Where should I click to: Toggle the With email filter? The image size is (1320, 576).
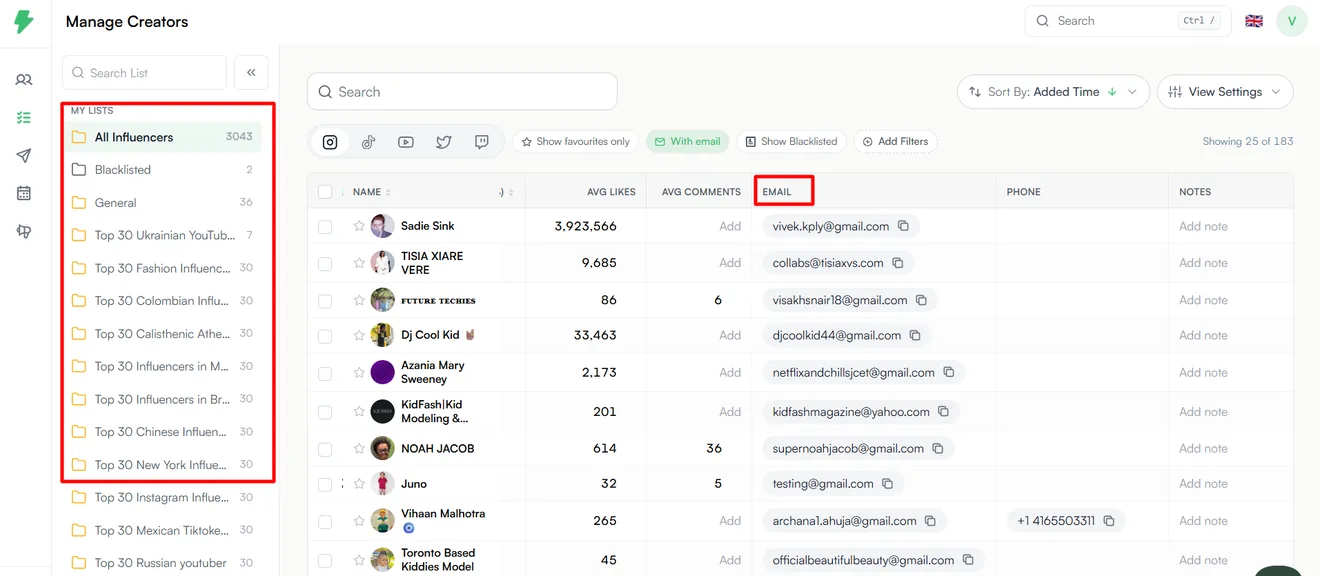point(687,142)
